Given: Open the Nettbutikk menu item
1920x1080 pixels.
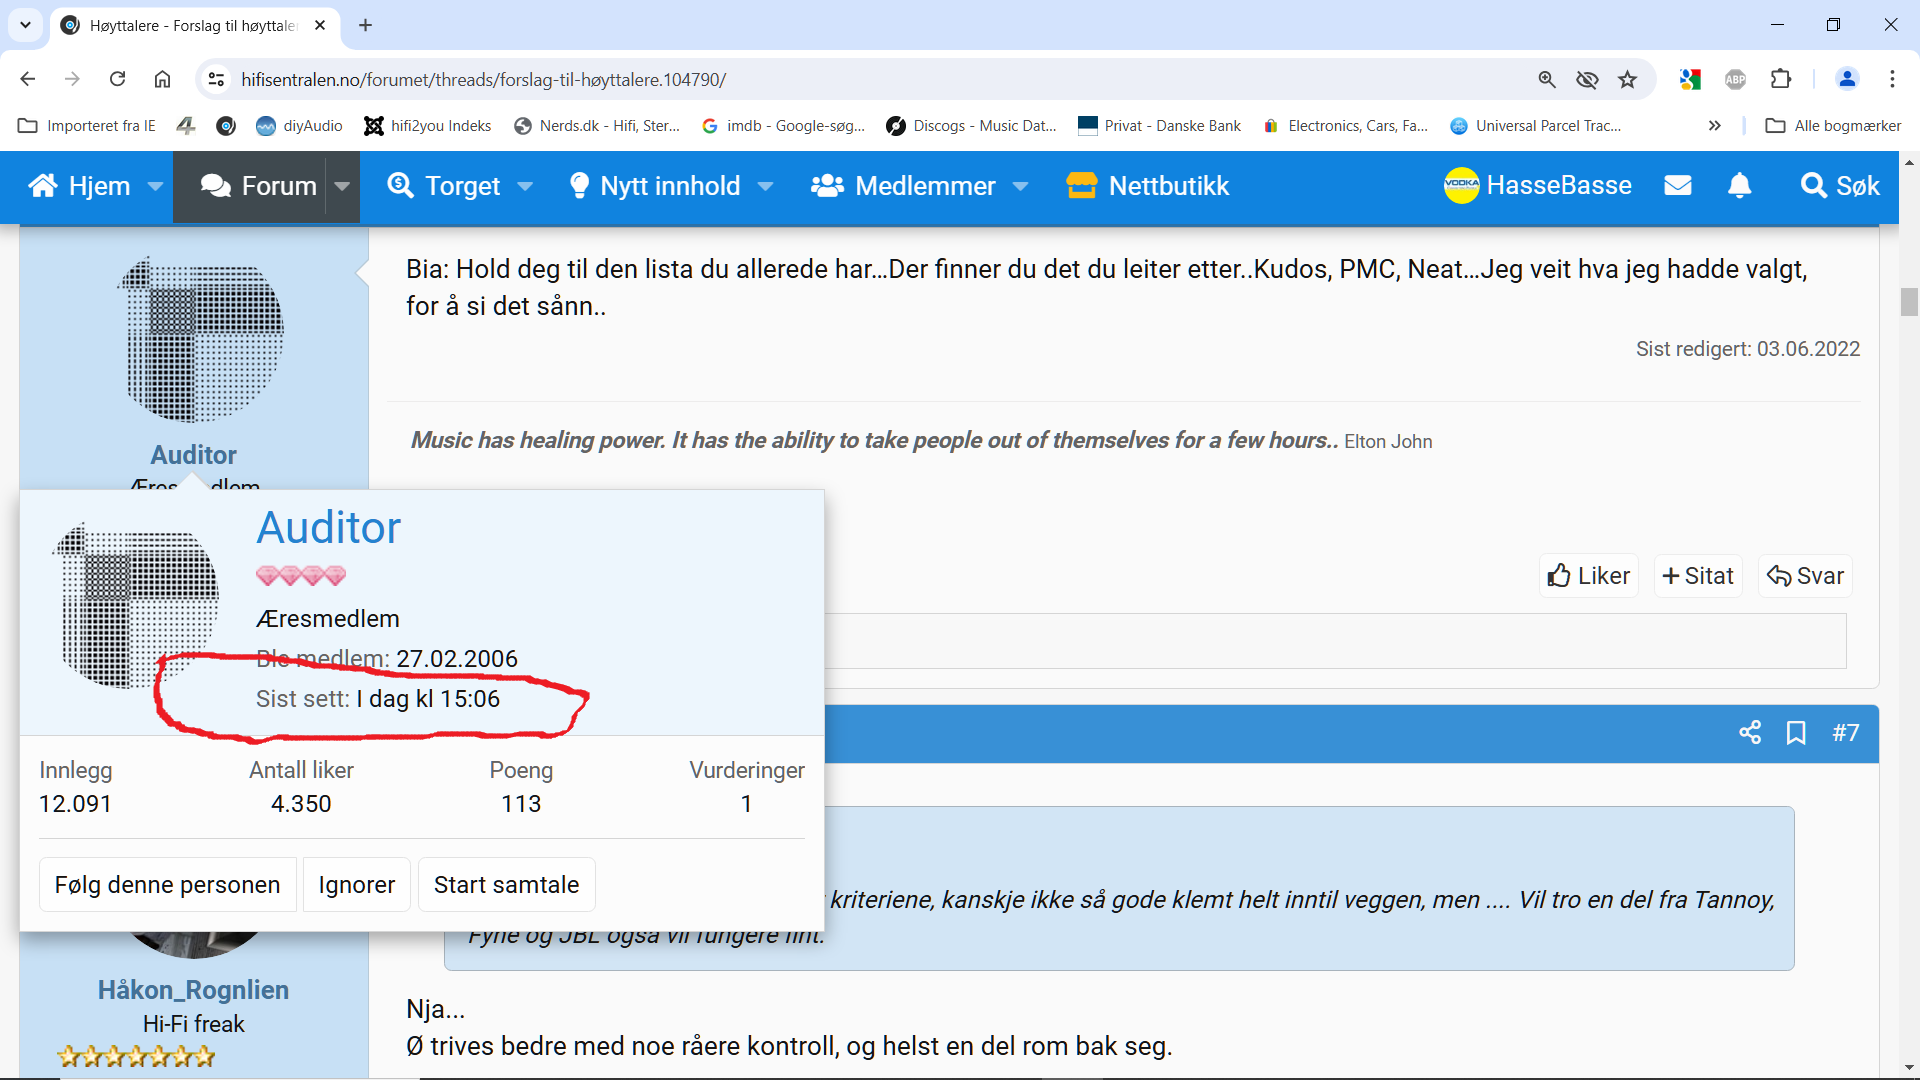Looking at the screenshot, I should (x=1148, y=186).
